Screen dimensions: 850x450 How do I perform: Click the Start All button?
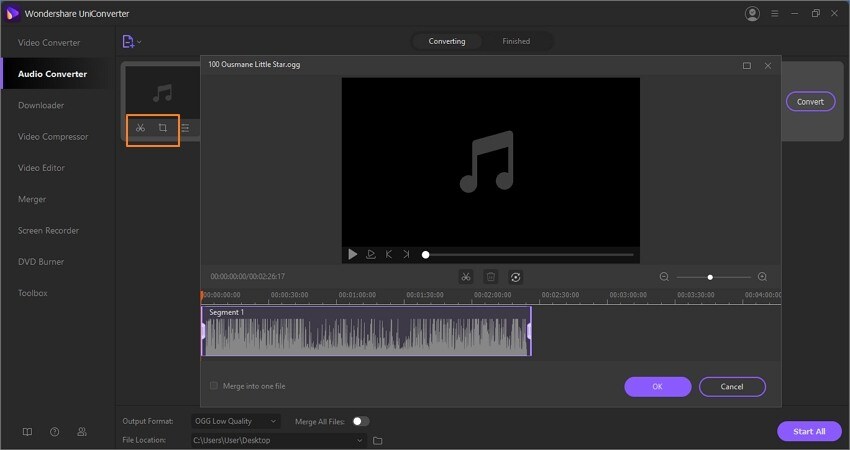tap(809, 432)
